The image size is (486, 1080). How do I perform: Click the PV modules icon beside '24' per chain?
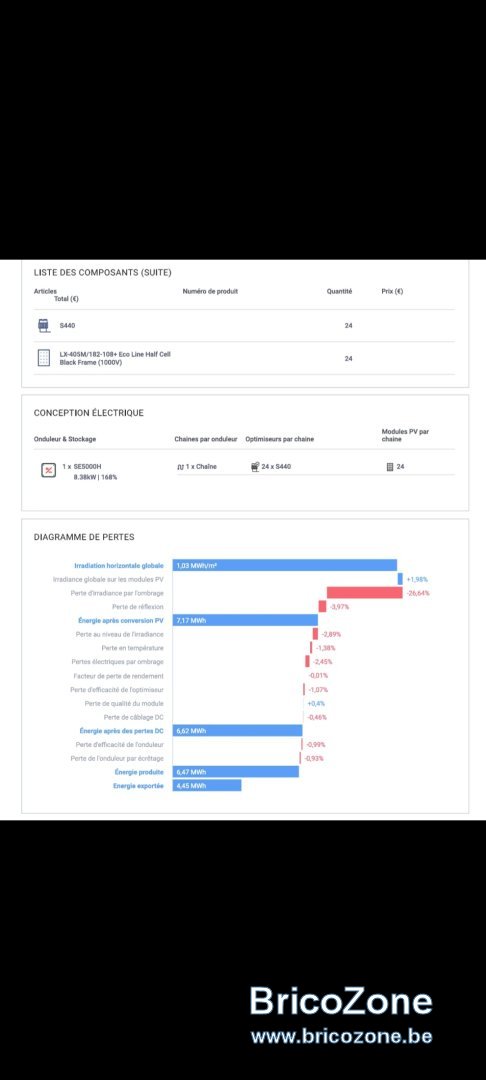[x=390, y=467]
